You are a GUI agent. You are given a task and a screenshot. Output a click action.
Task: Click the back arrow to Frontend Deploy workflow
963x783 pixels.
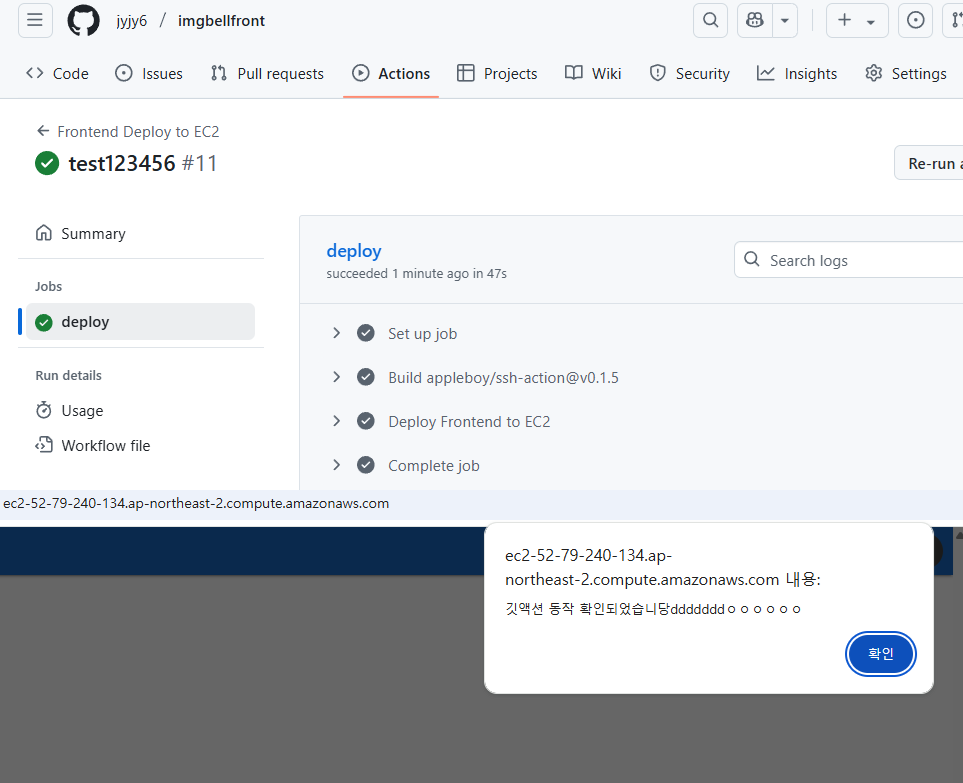tap(43, 131)
